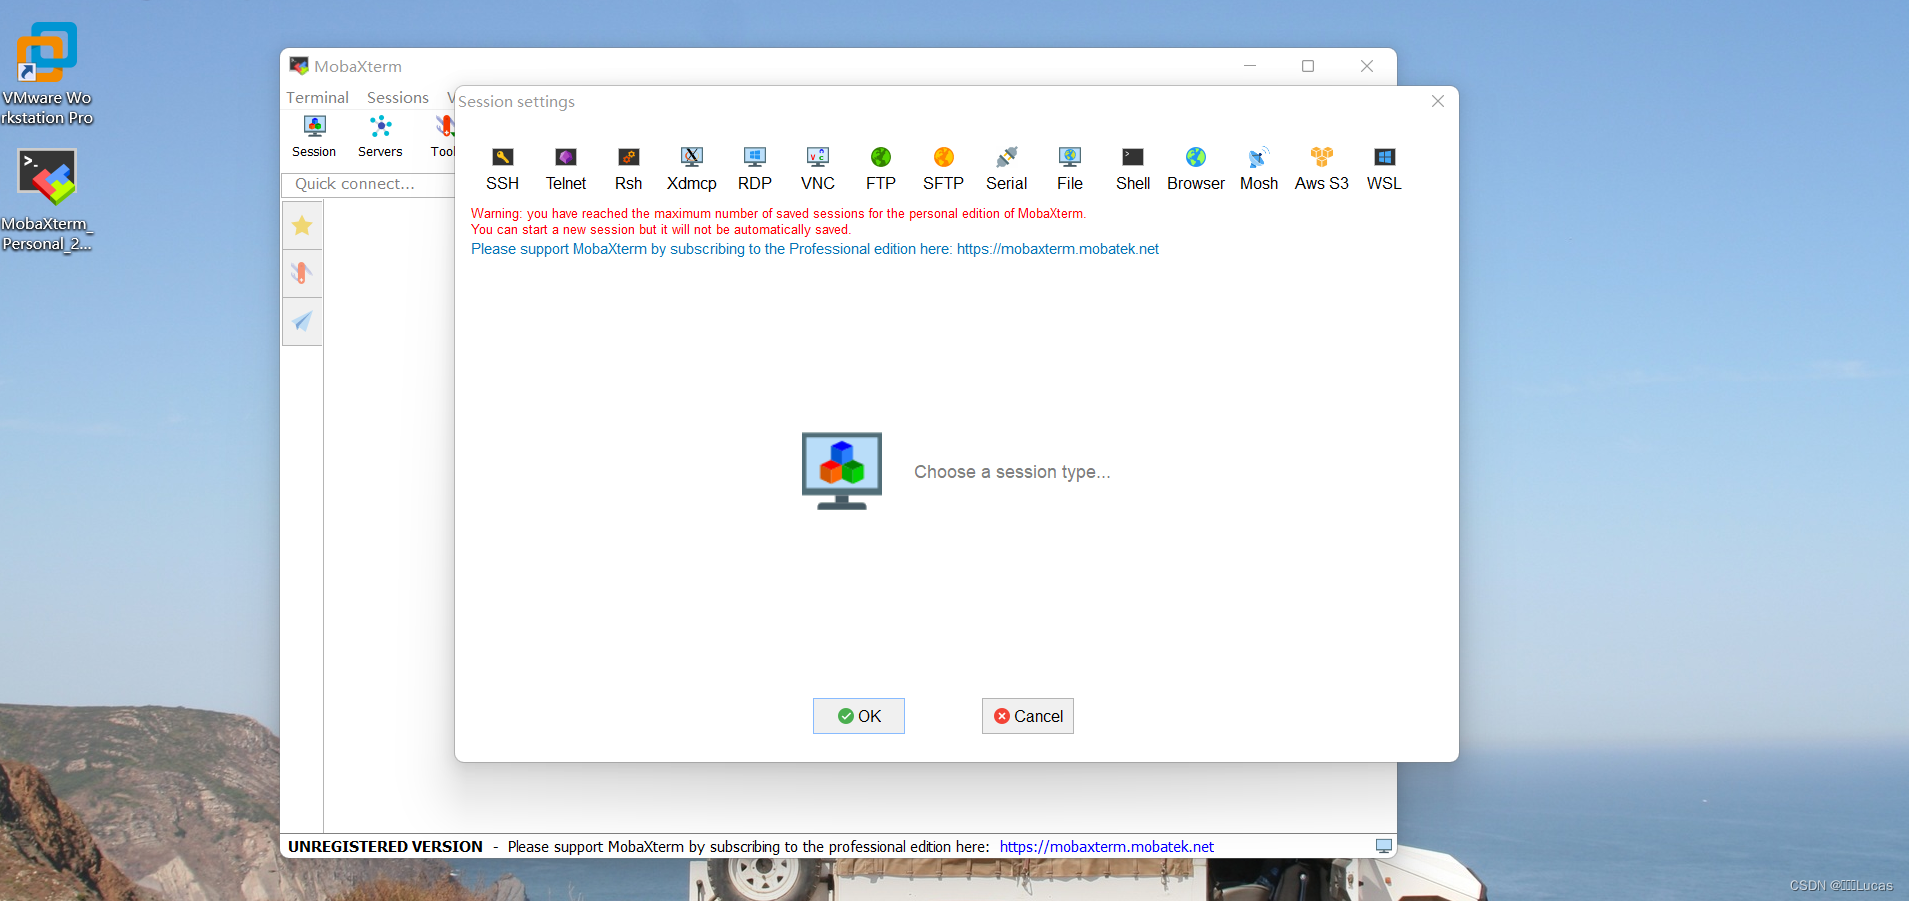
Task: Close the Session settings dialog
Action: [x=1438, y=101]
